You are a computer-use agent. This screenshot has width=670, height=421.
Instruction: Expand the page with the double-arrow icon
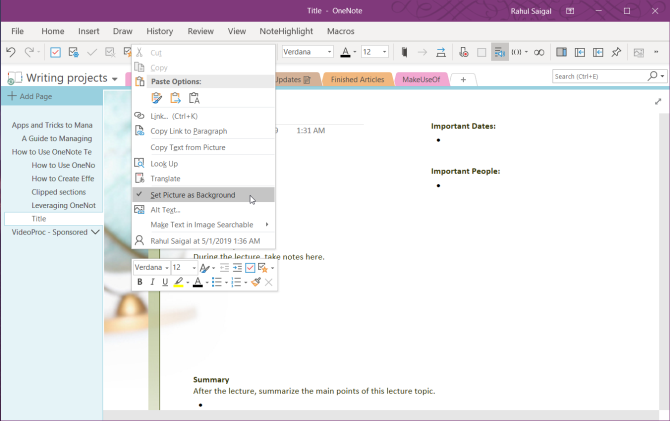[x=658, y=101]
